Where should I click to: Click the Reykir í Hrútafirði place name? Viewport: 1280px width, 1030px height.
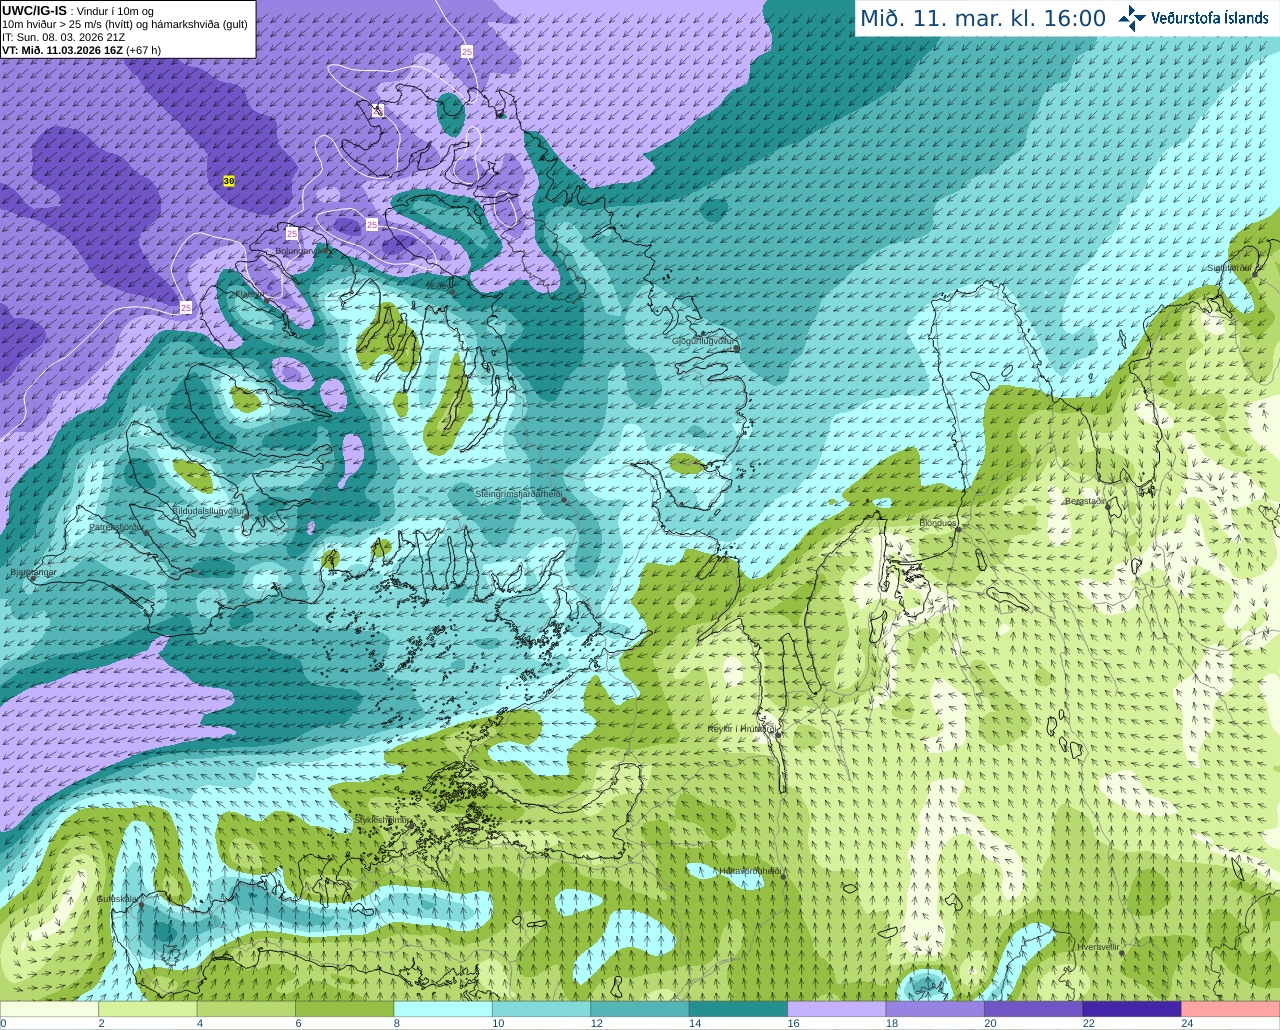(743, 729)
